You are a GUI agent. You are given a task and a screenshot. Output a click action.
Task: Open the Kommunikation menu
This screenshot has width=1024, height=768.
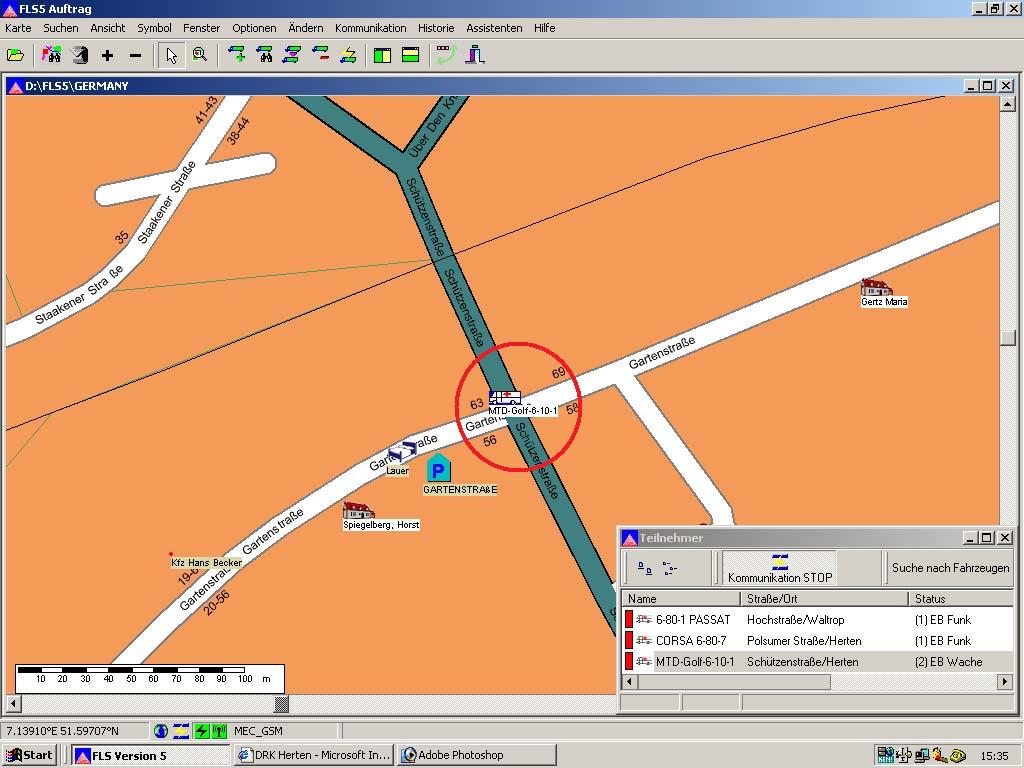click(370, 28)
